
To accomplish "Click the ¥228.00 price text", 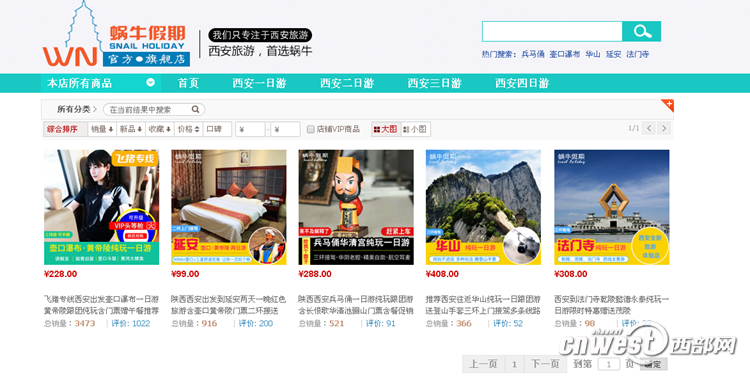I will pos(60,274).
